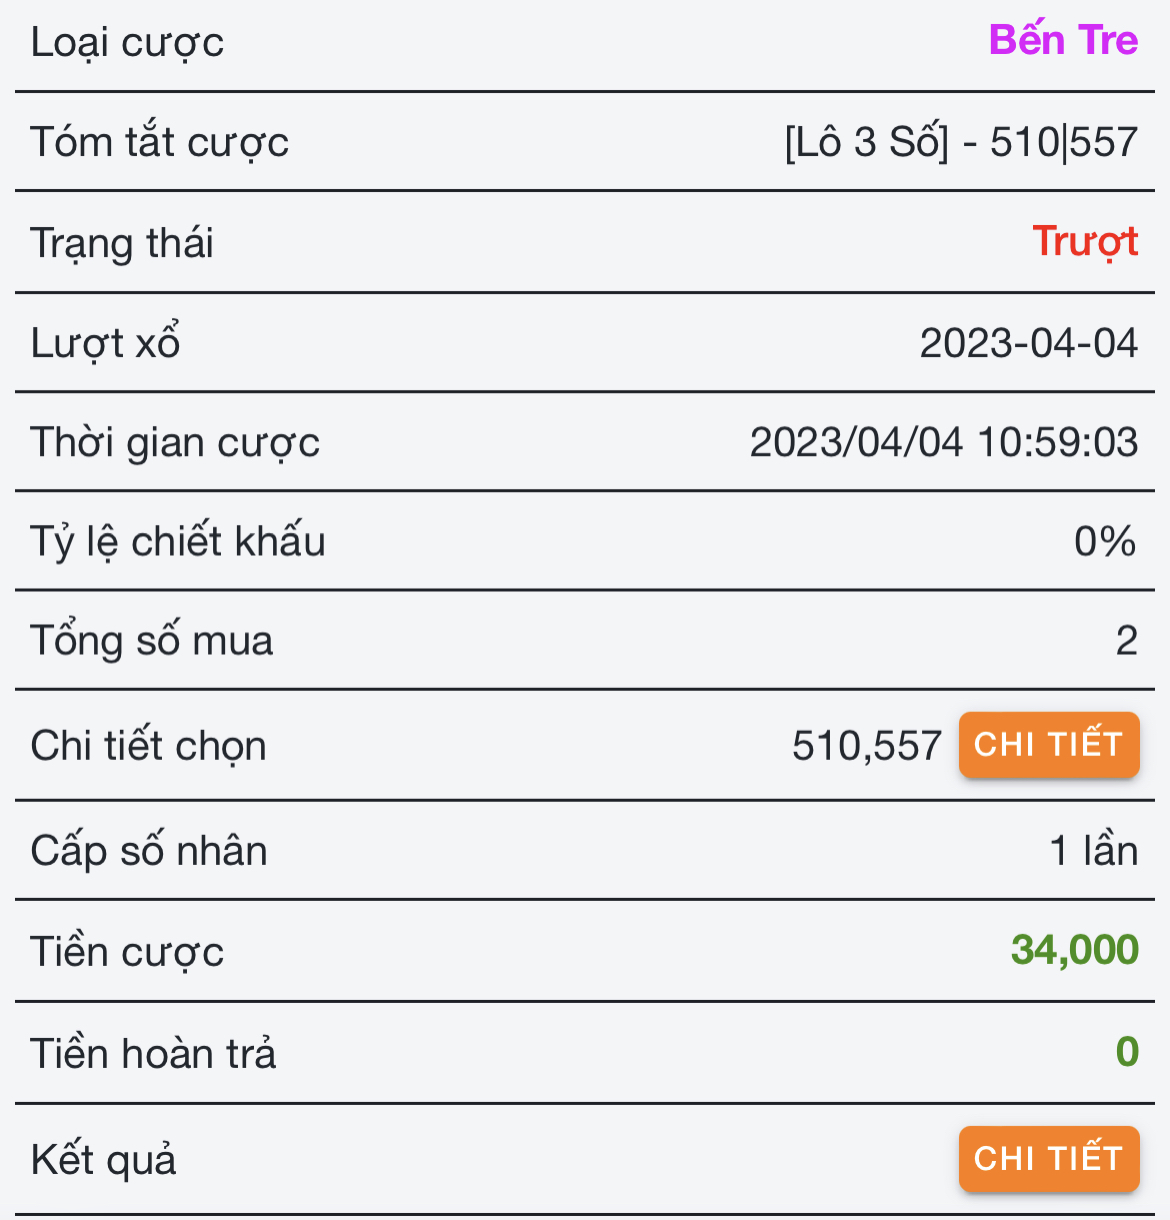Click the Tổng số mua label

pyautogui.click(x=151, y=641)
